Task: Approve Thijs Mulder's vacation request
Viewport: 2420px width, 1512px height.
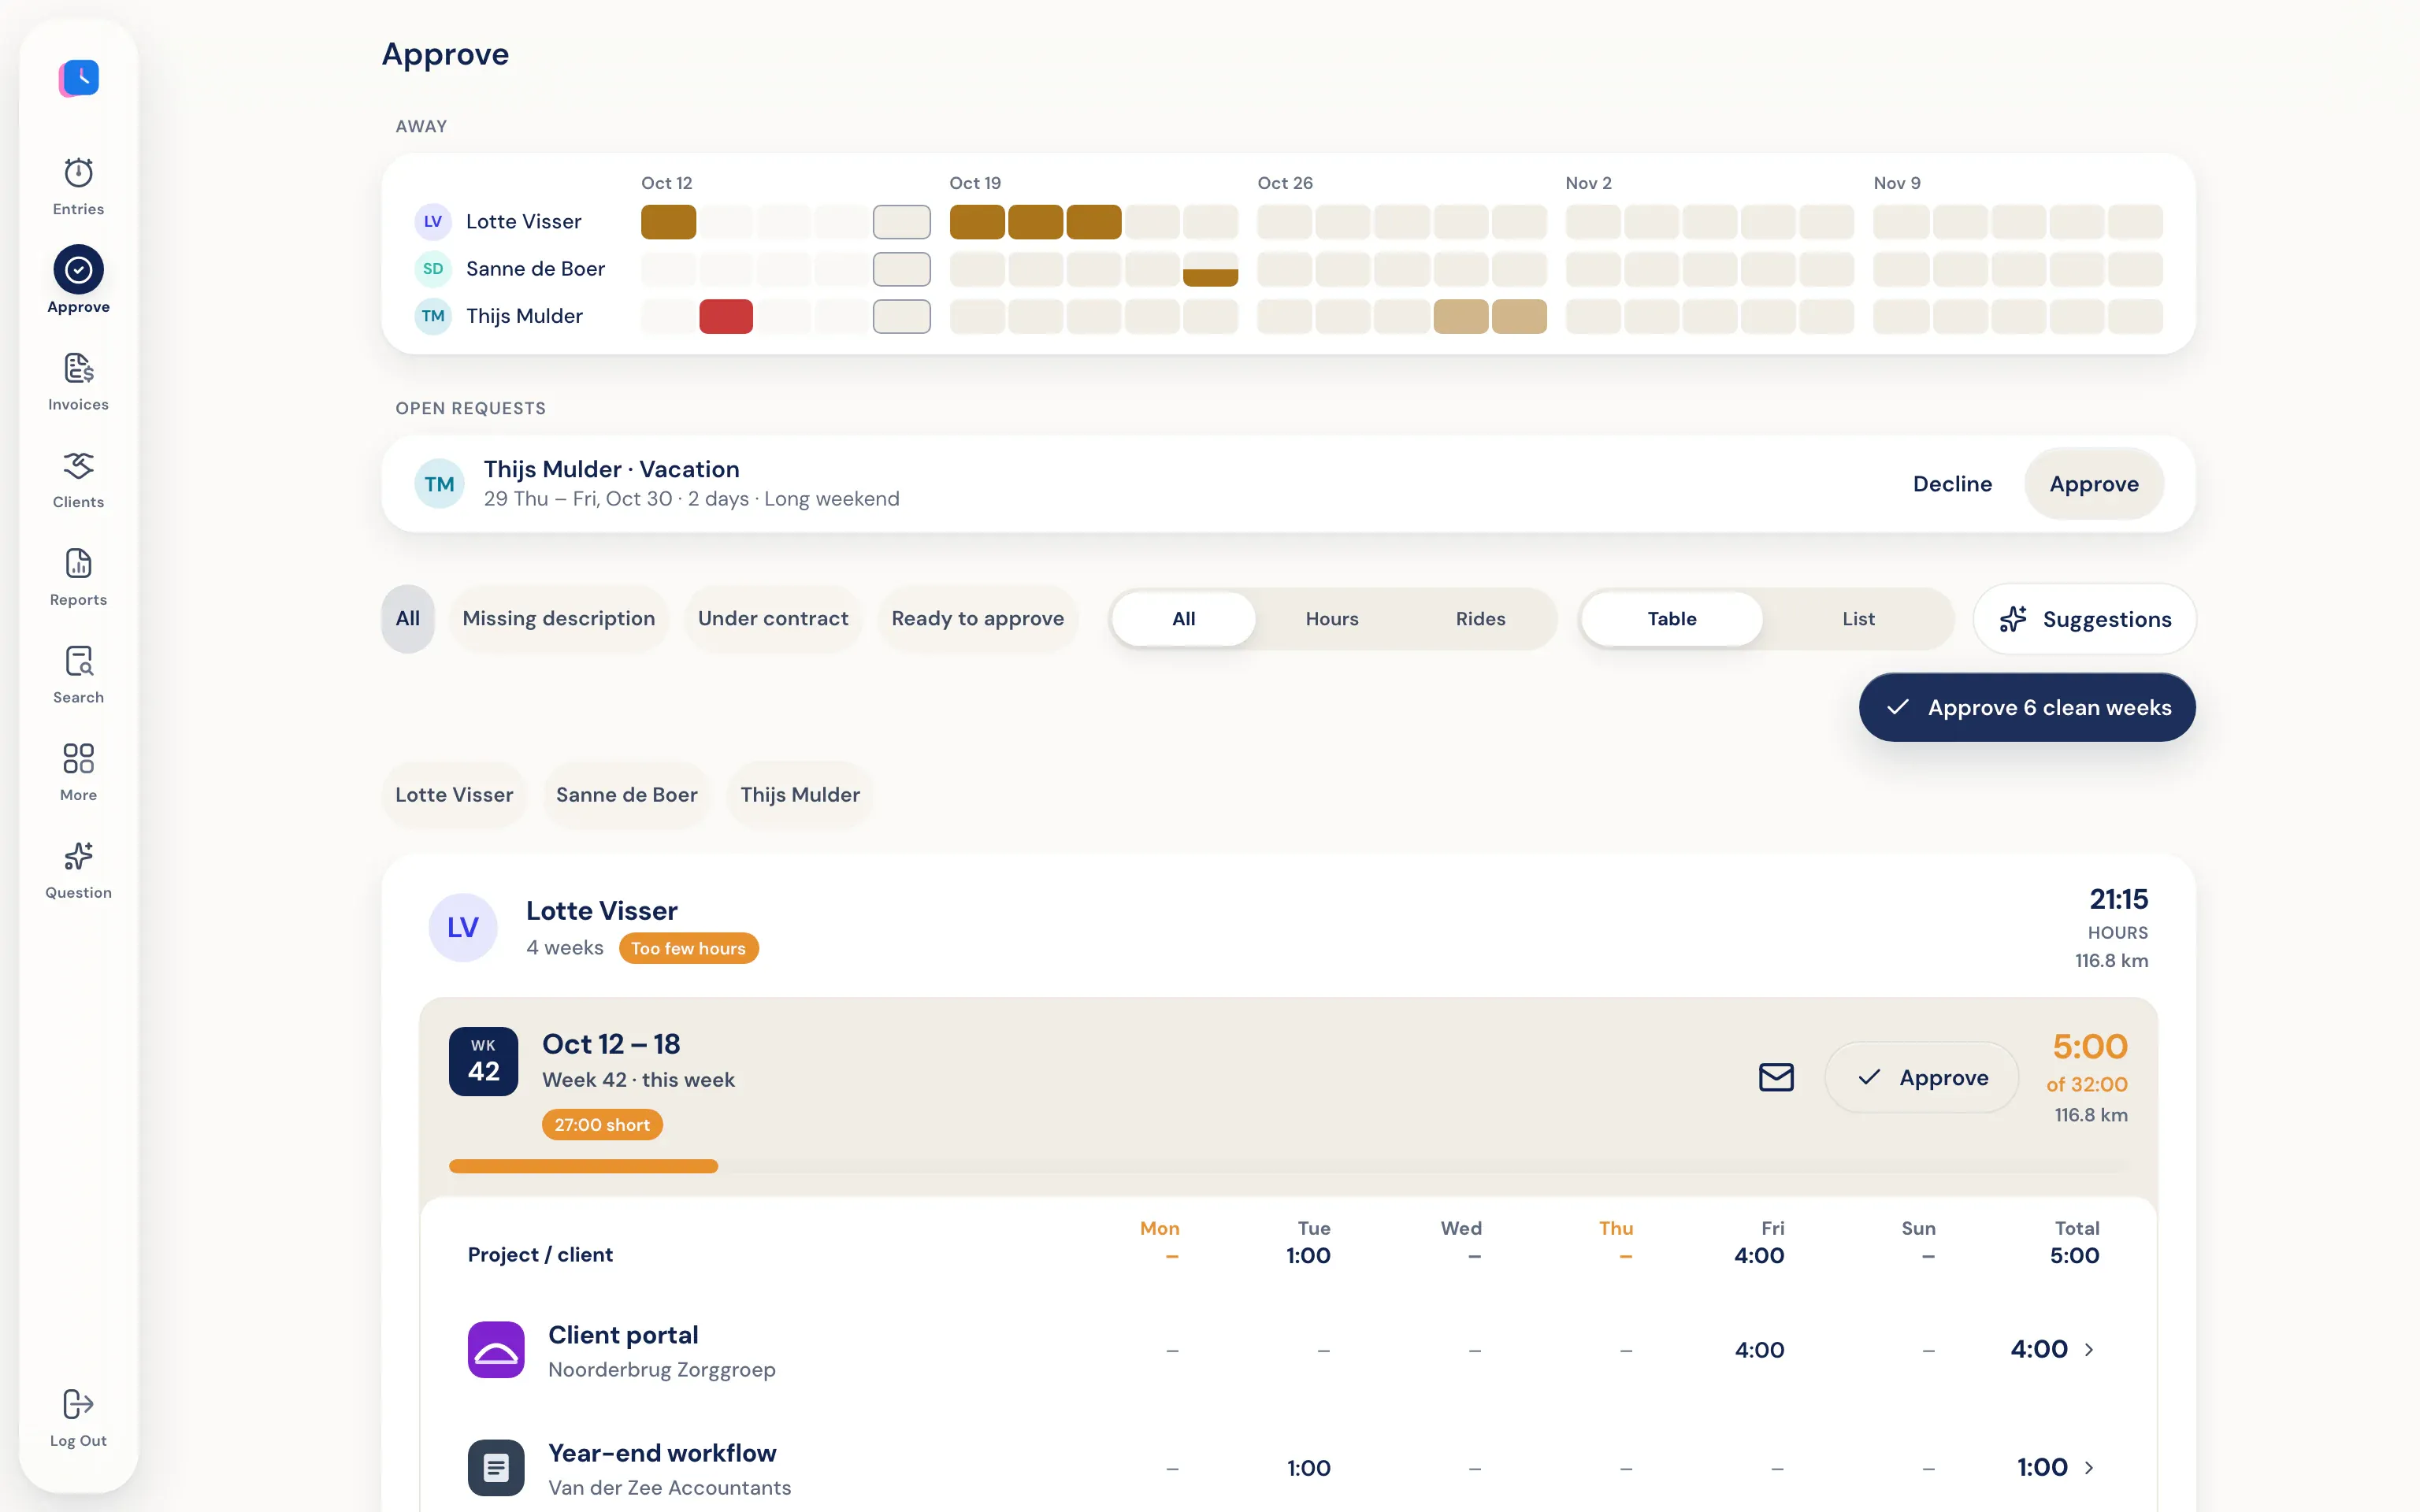Action: pyautogui.click(x=2094, y=484)
